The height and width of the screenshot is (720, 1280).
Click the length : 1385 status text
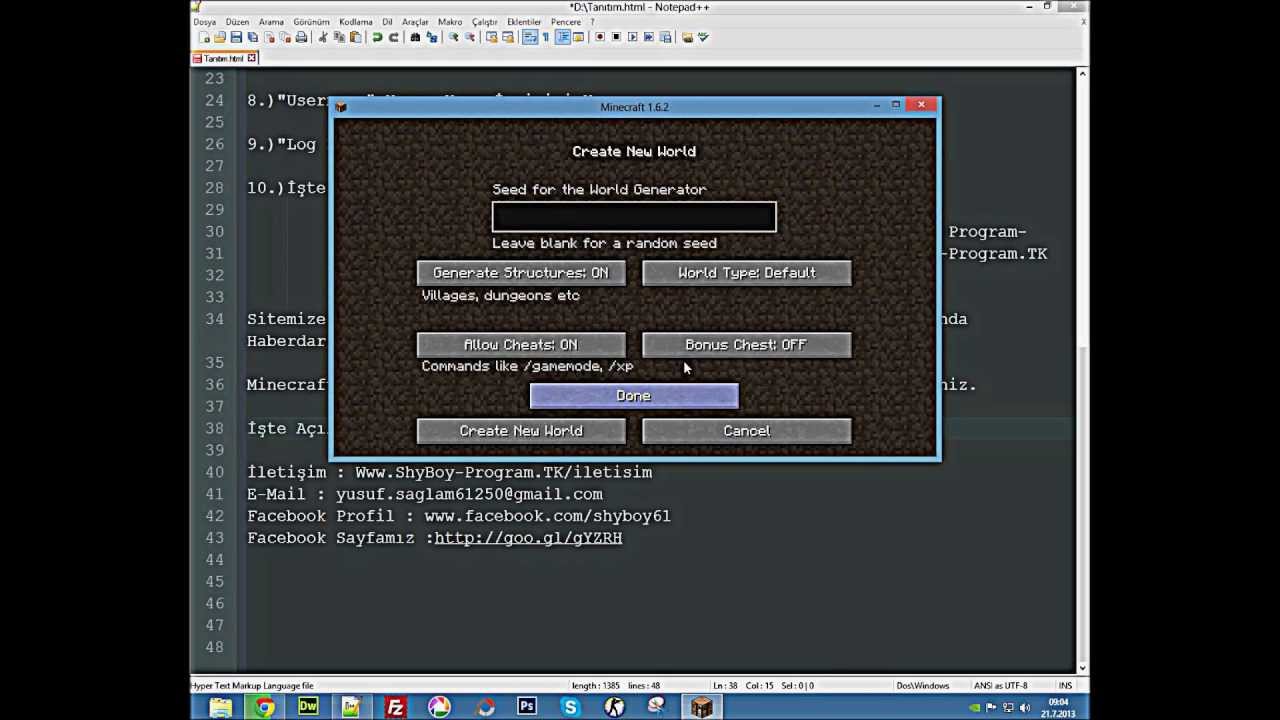click(x=597, y=686)
